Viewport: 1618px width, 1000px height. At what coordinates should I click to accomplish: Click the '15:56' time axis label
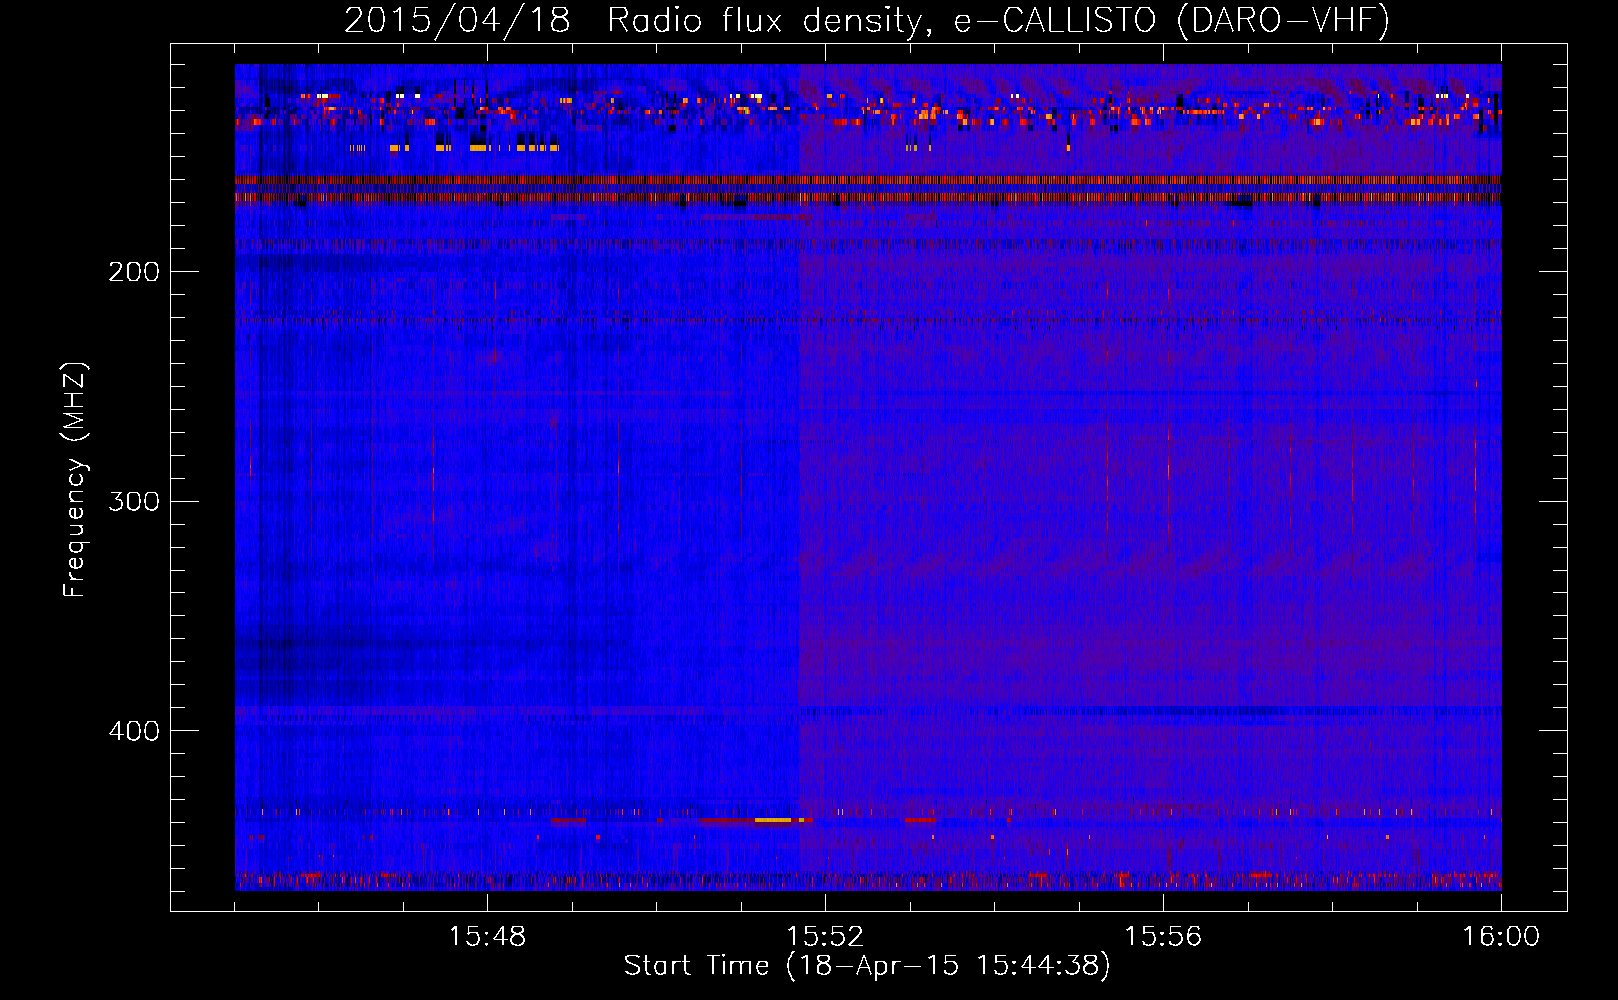coord(1163,937)
